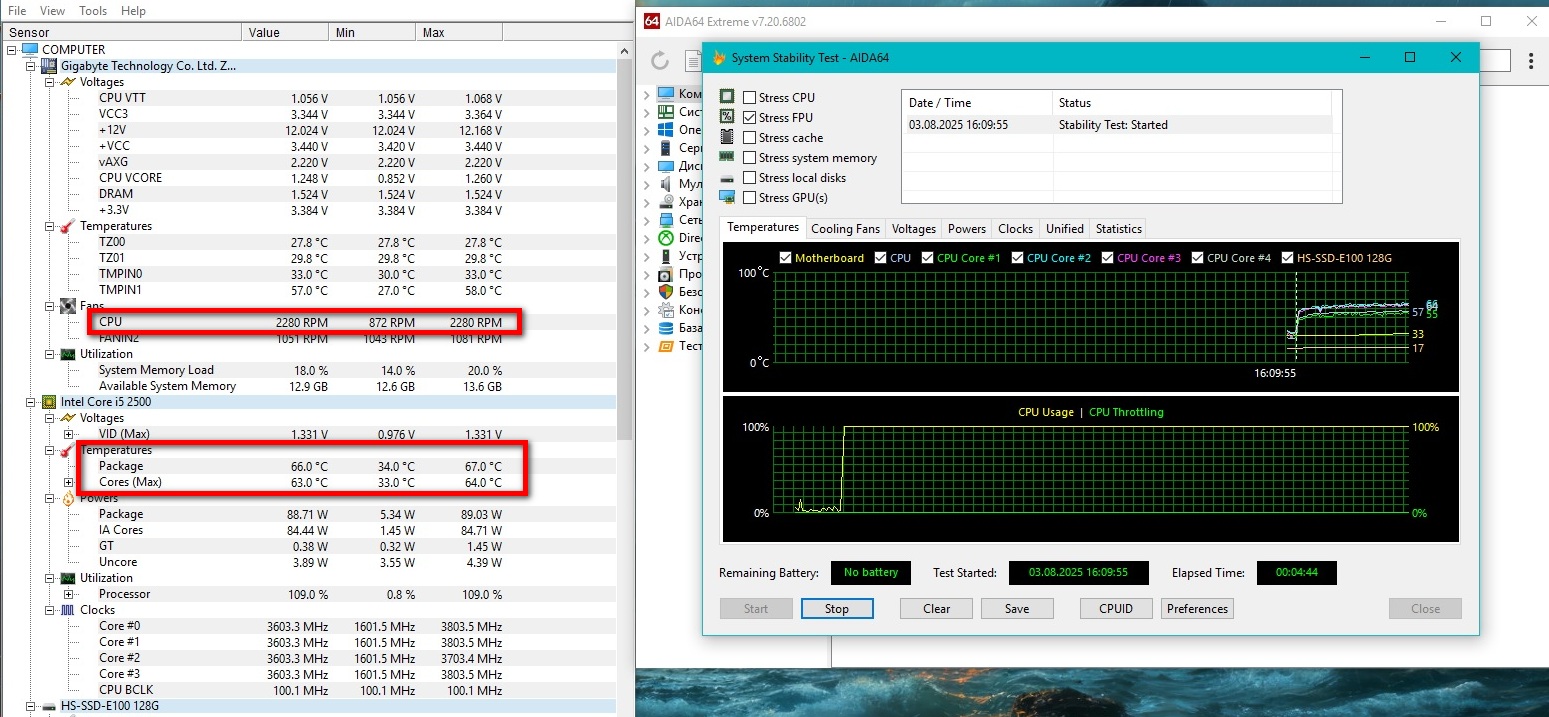Hide the Motherboard line in temperature graph

(785, 258)
